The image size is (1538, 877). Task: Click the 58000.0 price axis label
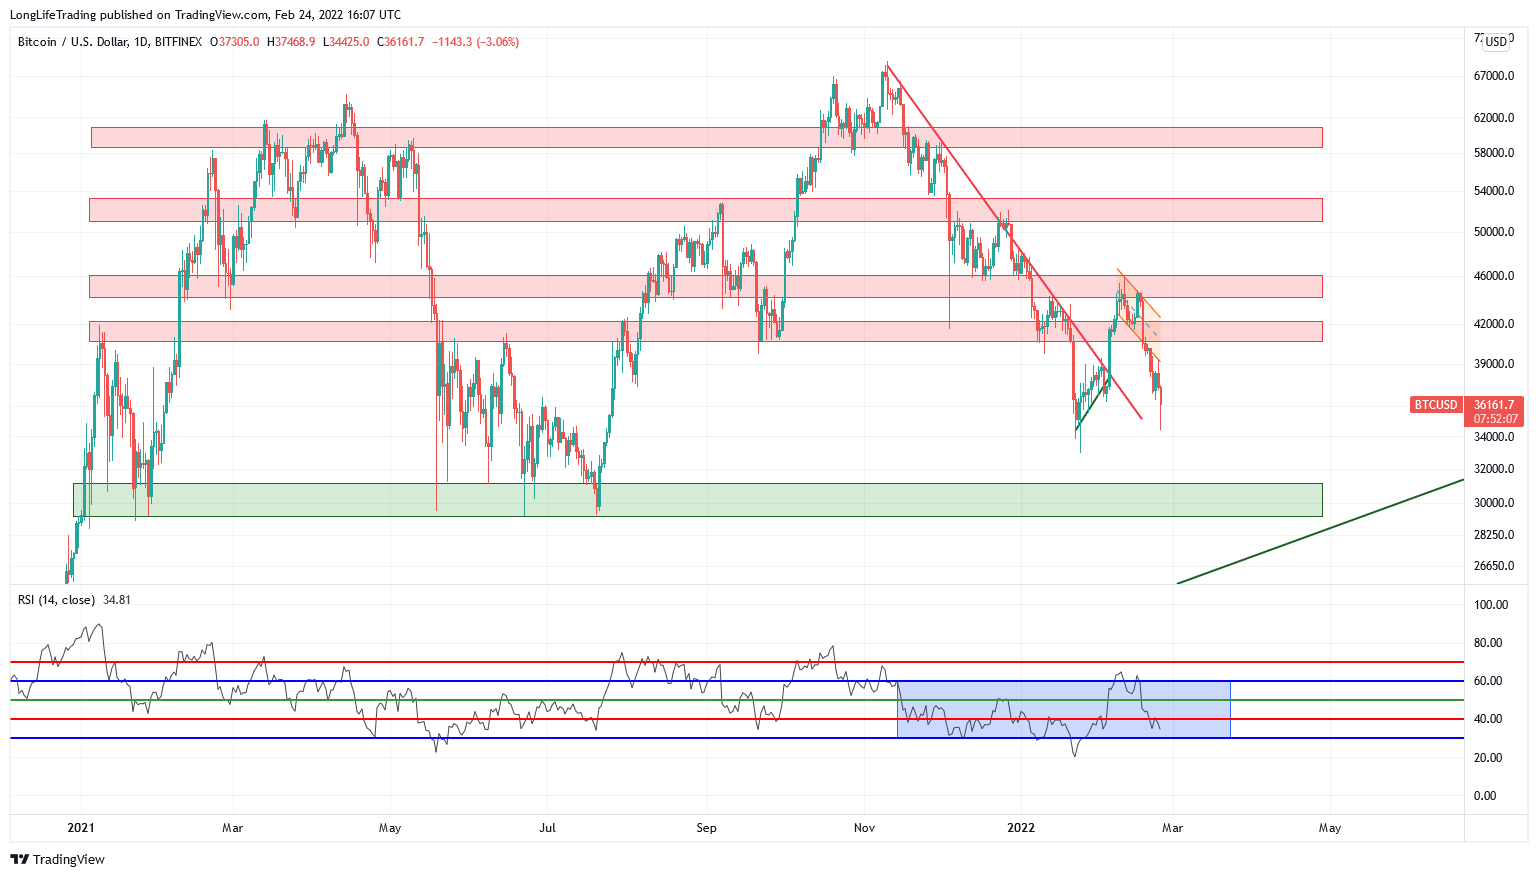coord(1494,153)
